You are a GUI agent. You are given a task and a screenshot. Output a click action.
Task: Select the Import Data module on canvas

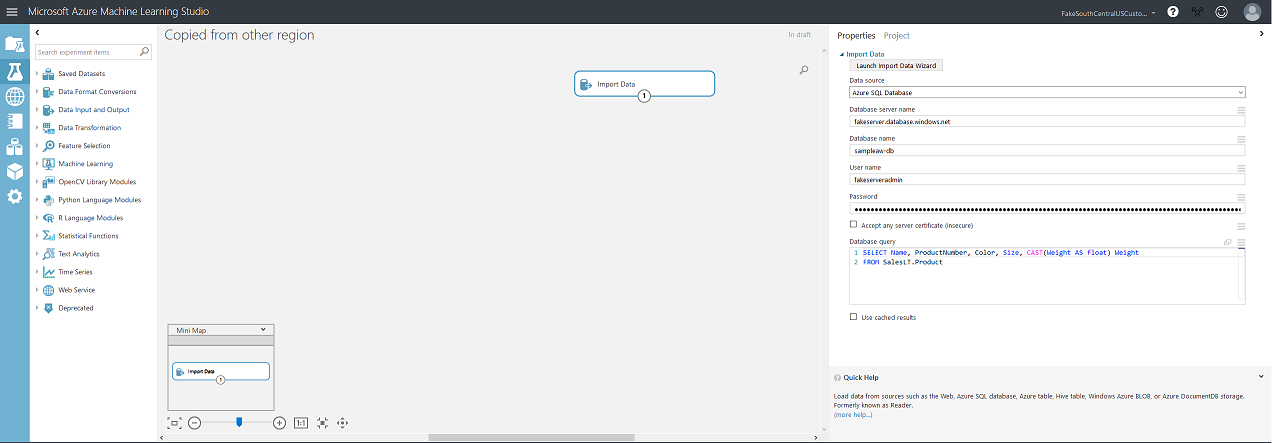click(x=645, y=84)
